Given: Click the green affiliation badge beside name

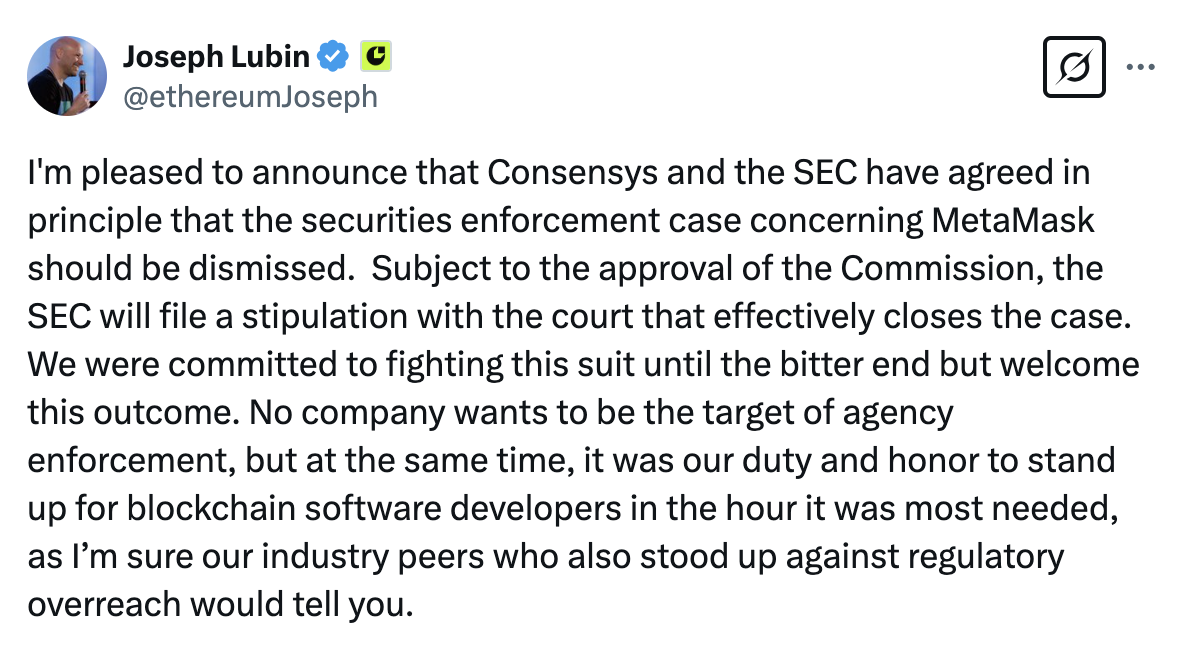Looking at the screenshot, I should pyautogui.click(x=375, y=58).
